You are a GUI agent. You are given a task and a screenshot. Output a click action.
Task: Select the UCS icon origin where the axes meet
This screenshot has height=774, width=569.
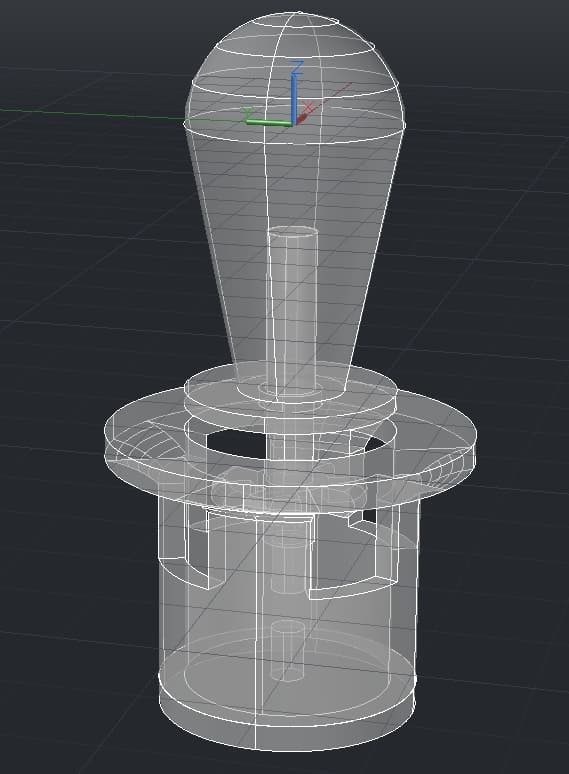click(295, 122)
